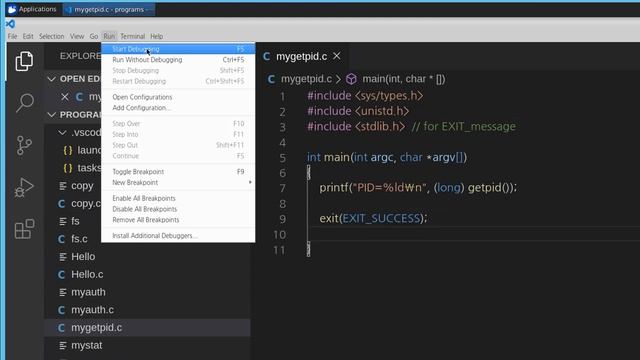Click the printf code line
This screenshot has width=640, height=360.
pyautogui.click(x=418, y=188)
